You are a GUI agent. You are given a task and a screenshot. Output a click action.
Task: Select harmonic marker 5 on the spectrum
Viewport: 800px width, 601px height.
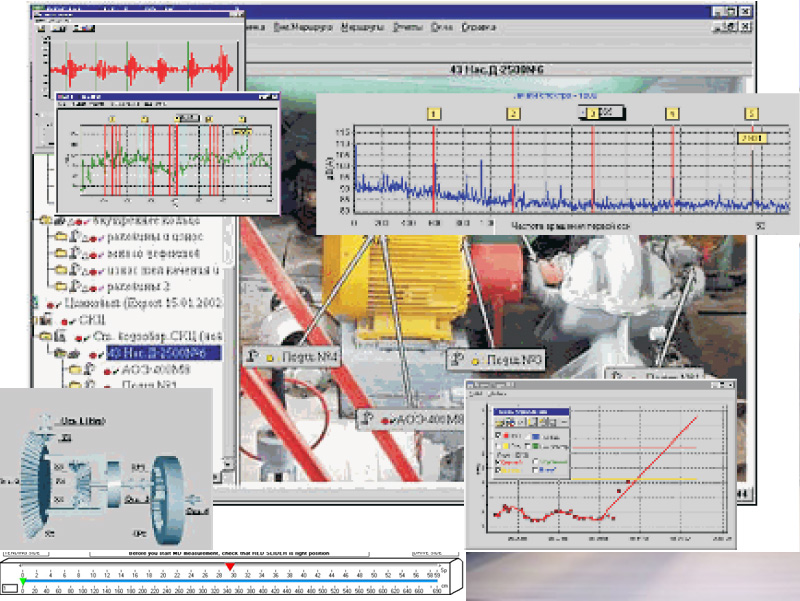(x=751, y=114)
